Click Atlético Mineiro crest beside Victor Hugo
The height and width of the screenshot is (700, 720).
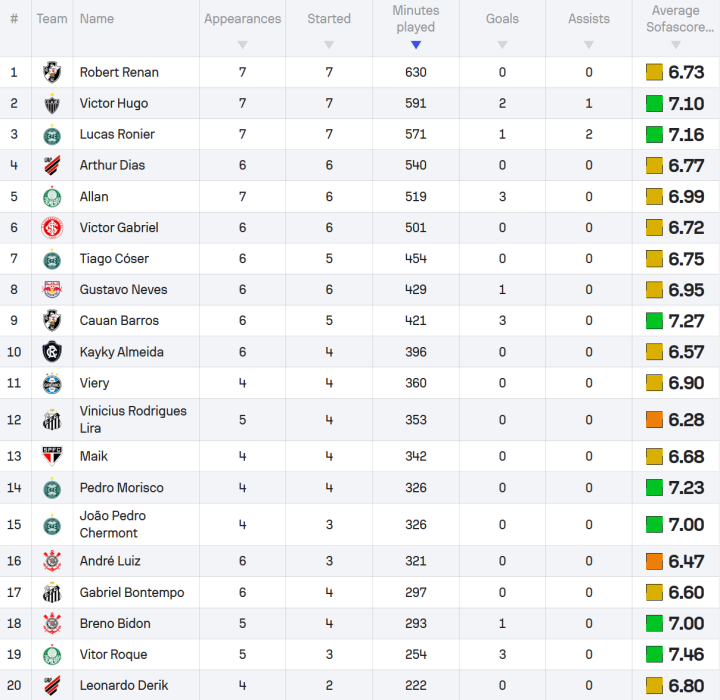(x=52, y=103)
